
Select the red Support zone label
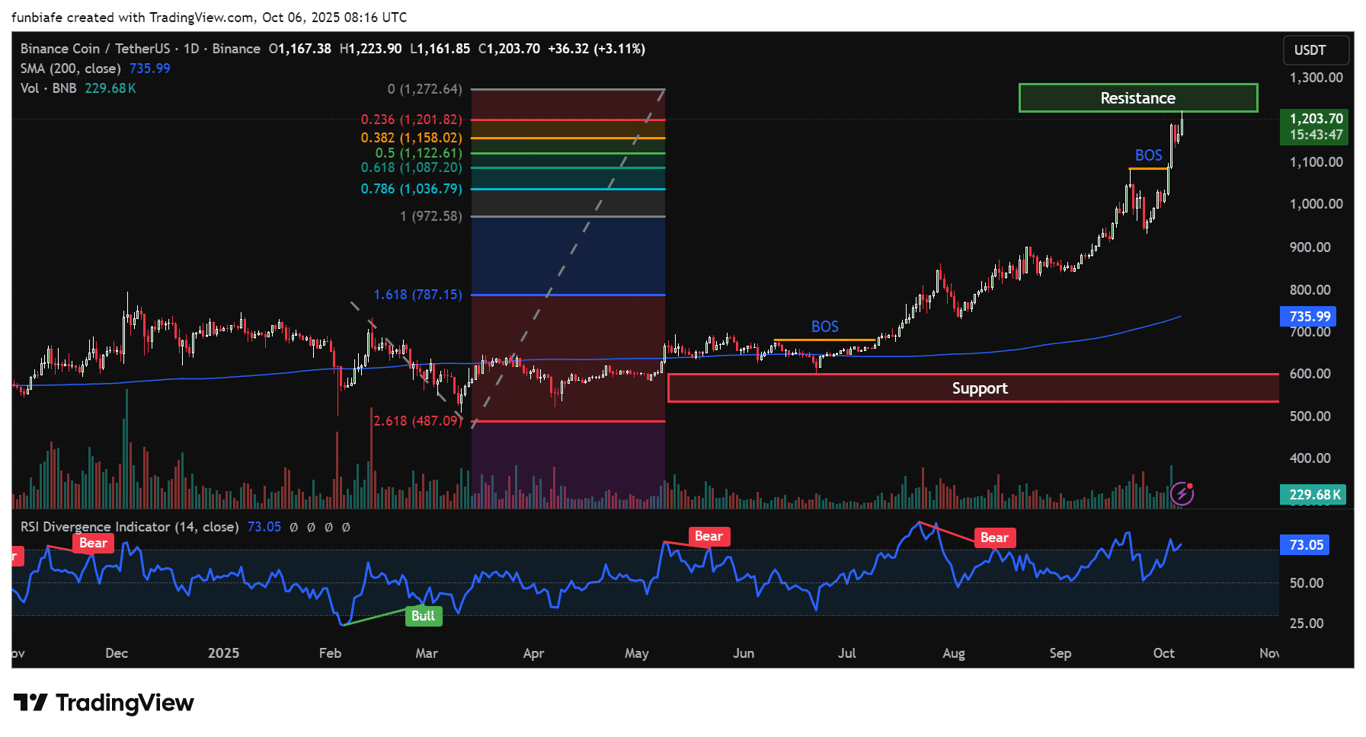(979, 388)
